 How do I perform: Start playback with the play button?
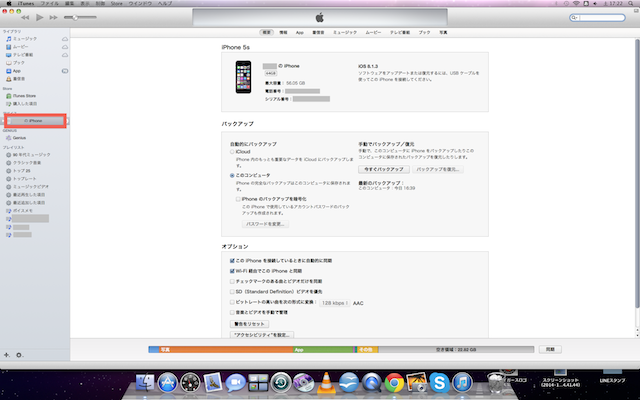coord(40,18)
